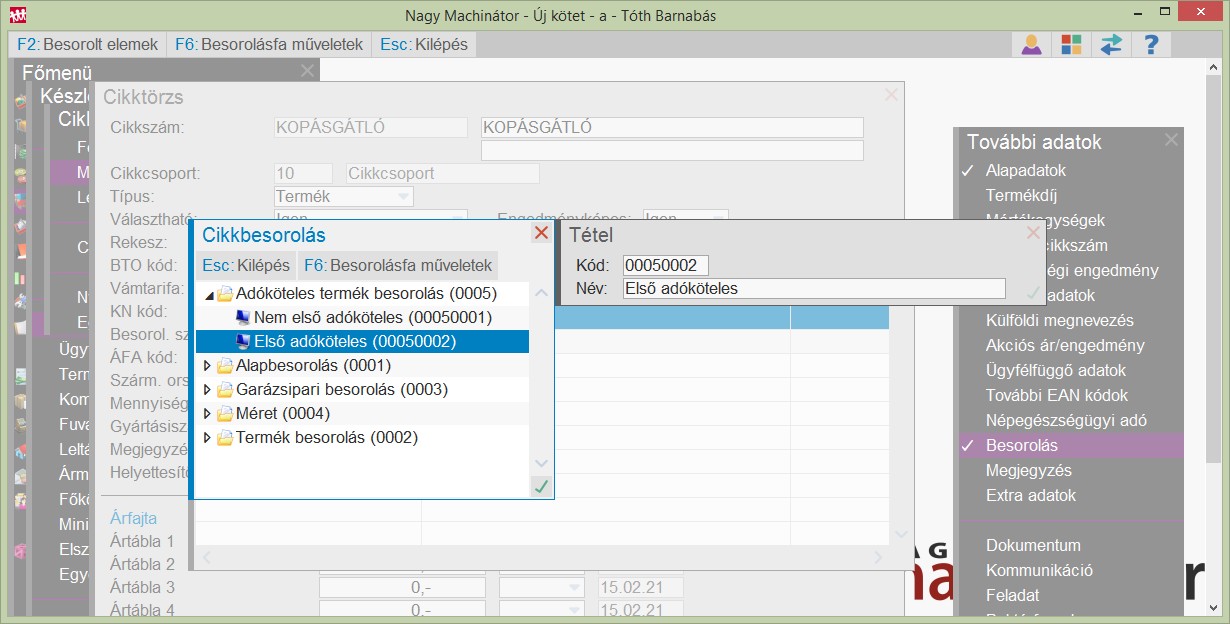Open Akciós ár/engedmény entry
The image size is (1230, 624).
[x=1065, y=346]
